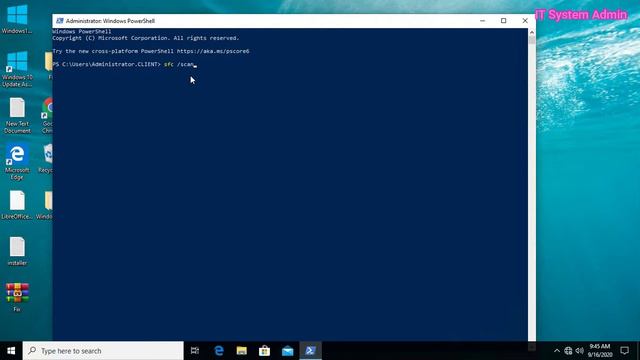Open Microsoft Store from the taskbar
The width and height of the screenshot is (640, 360).
tap(264, 351)
